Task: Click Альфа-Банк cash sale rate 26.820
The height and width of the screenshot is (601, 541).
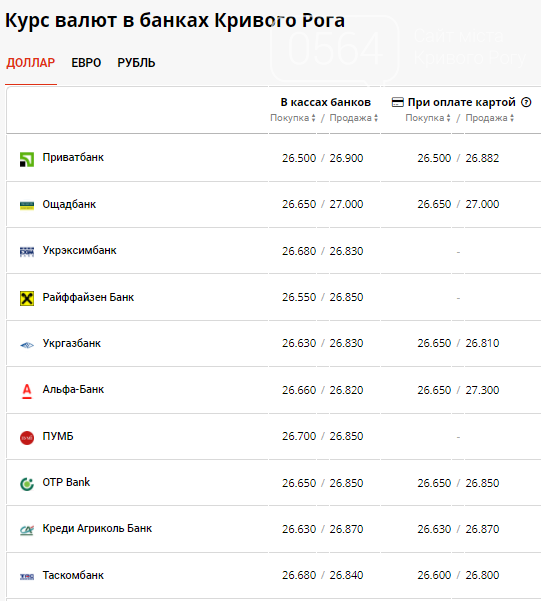Action: pos(346,390)
